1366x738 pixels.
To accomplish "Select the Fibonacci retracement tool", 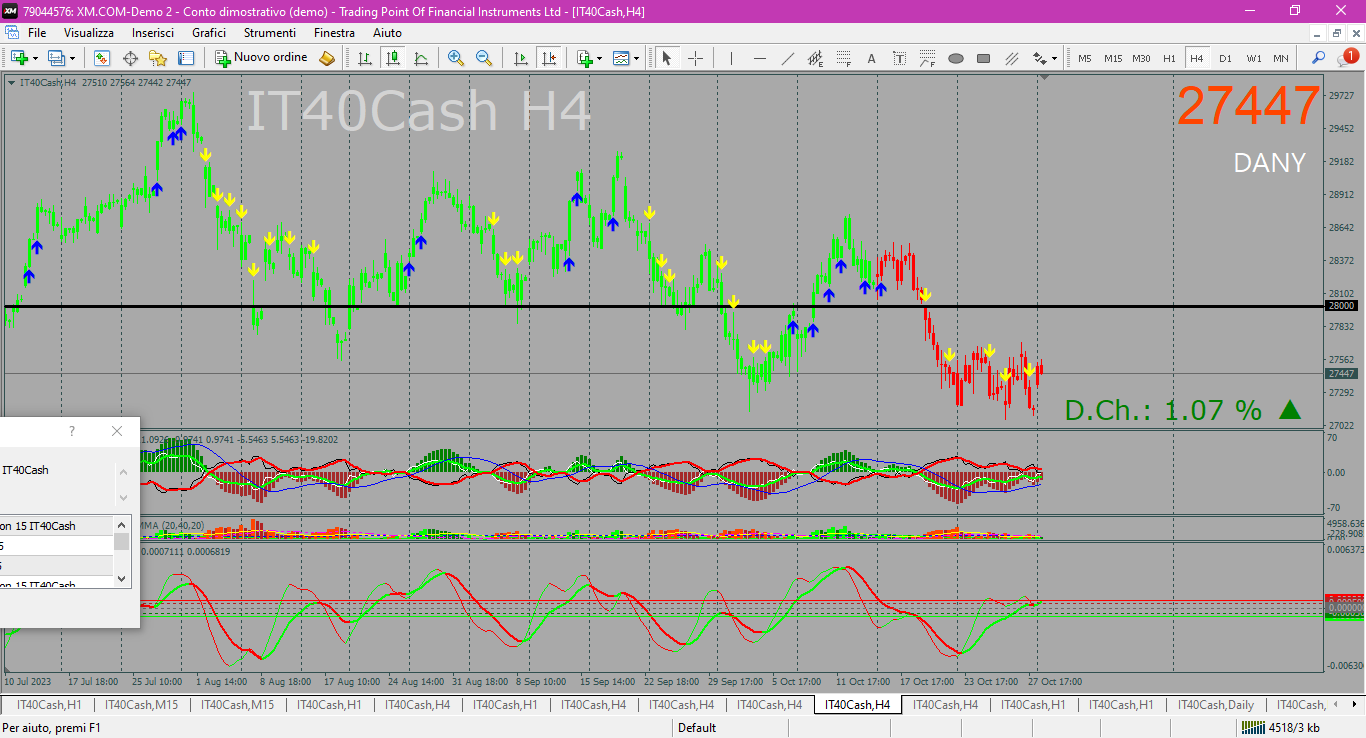I will click(x=843, y=58).
